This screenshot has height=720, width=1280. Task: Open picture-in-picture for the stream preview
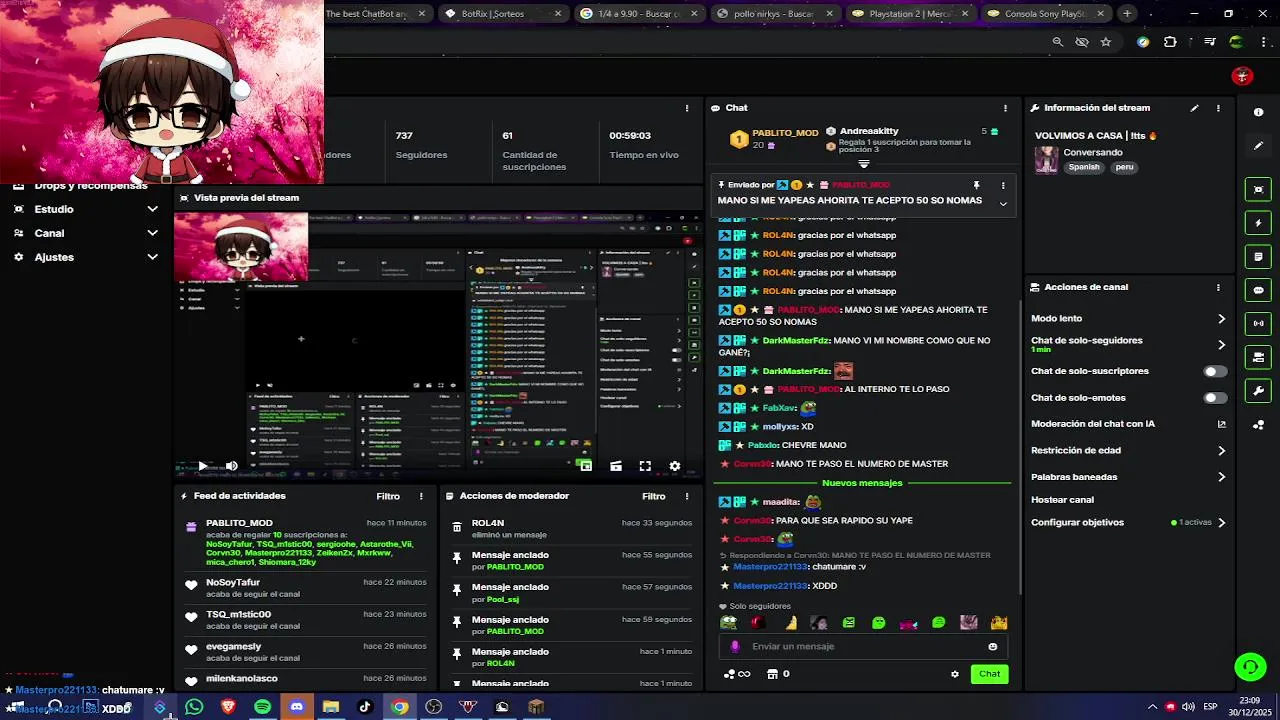(586, 466)
